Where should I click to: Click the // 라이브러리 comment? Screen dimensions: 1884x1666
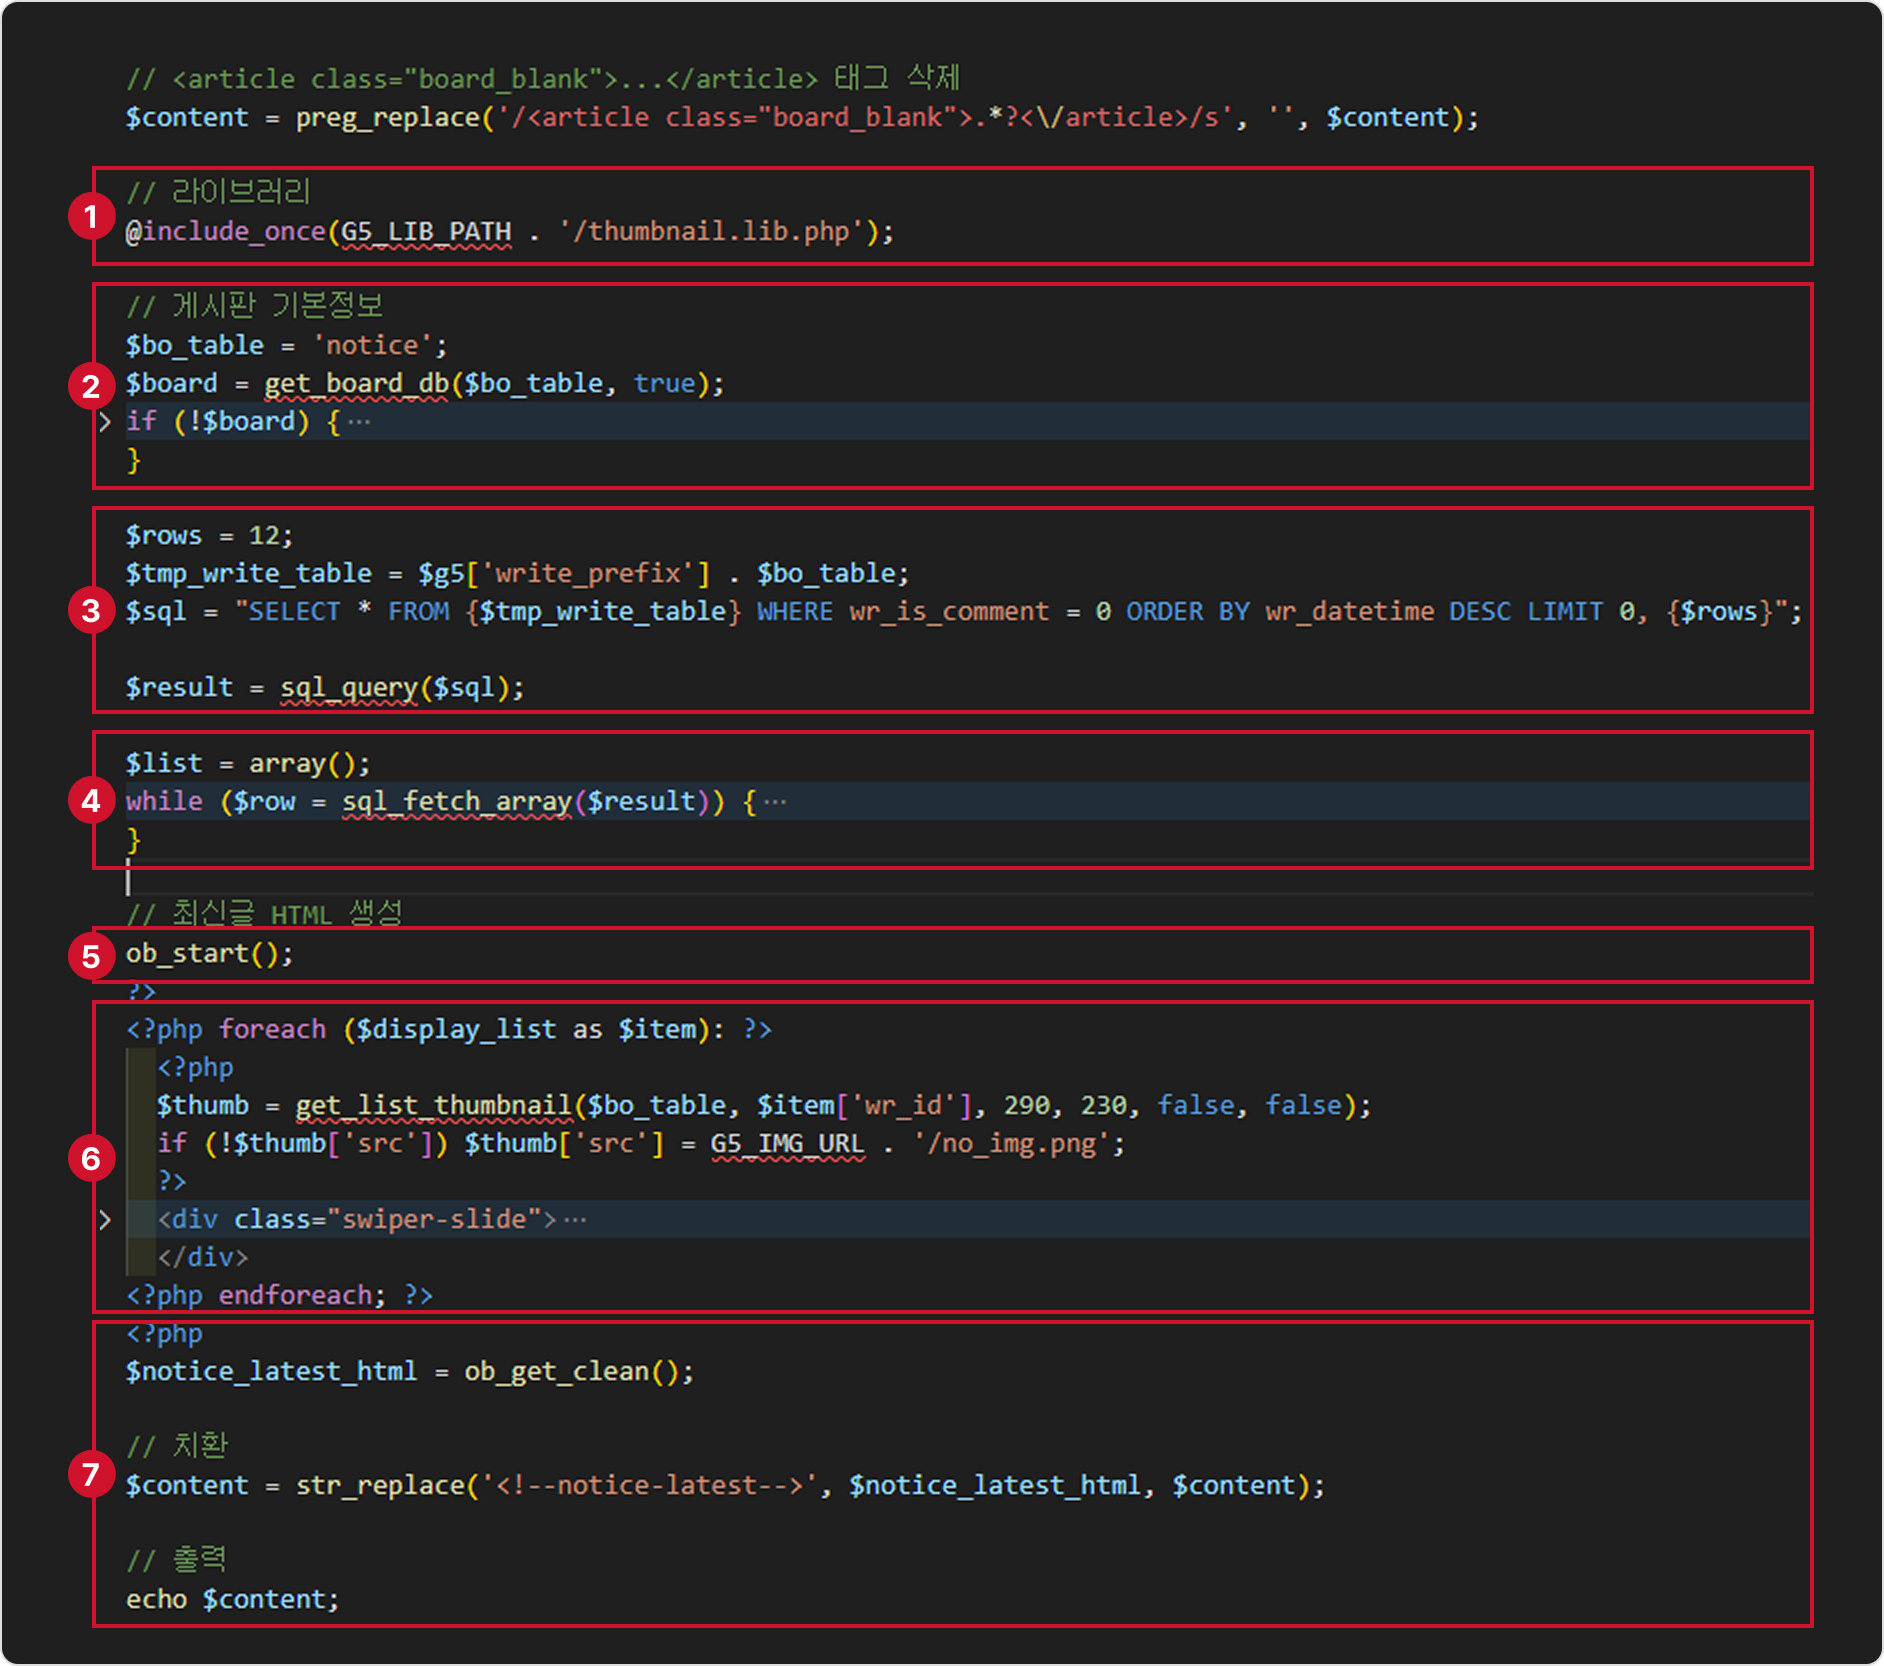click(x=219, y=191)
